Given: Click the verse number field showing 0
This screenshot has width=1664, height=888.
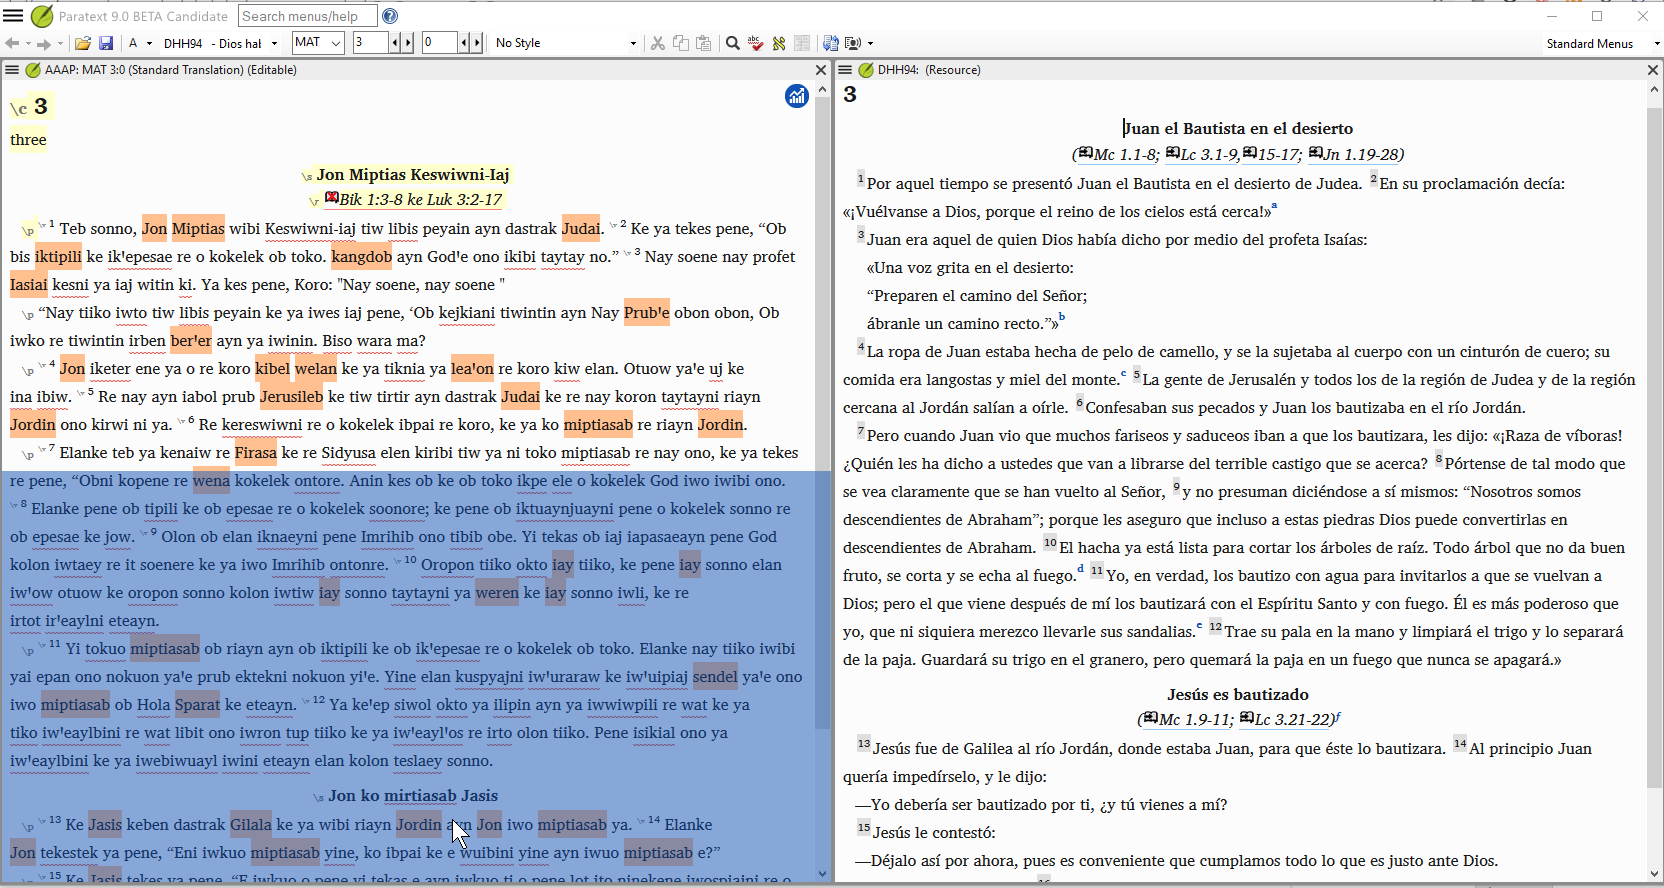Looking at the screenshot, I should click(x=439, y=43).
